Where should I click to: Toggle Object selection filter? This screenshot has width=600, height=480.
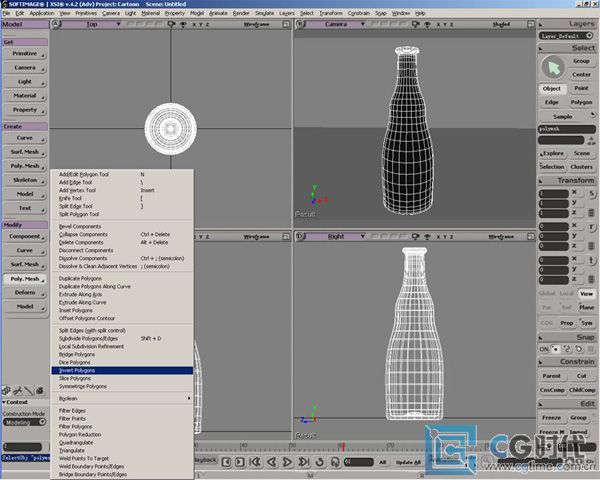552,88
